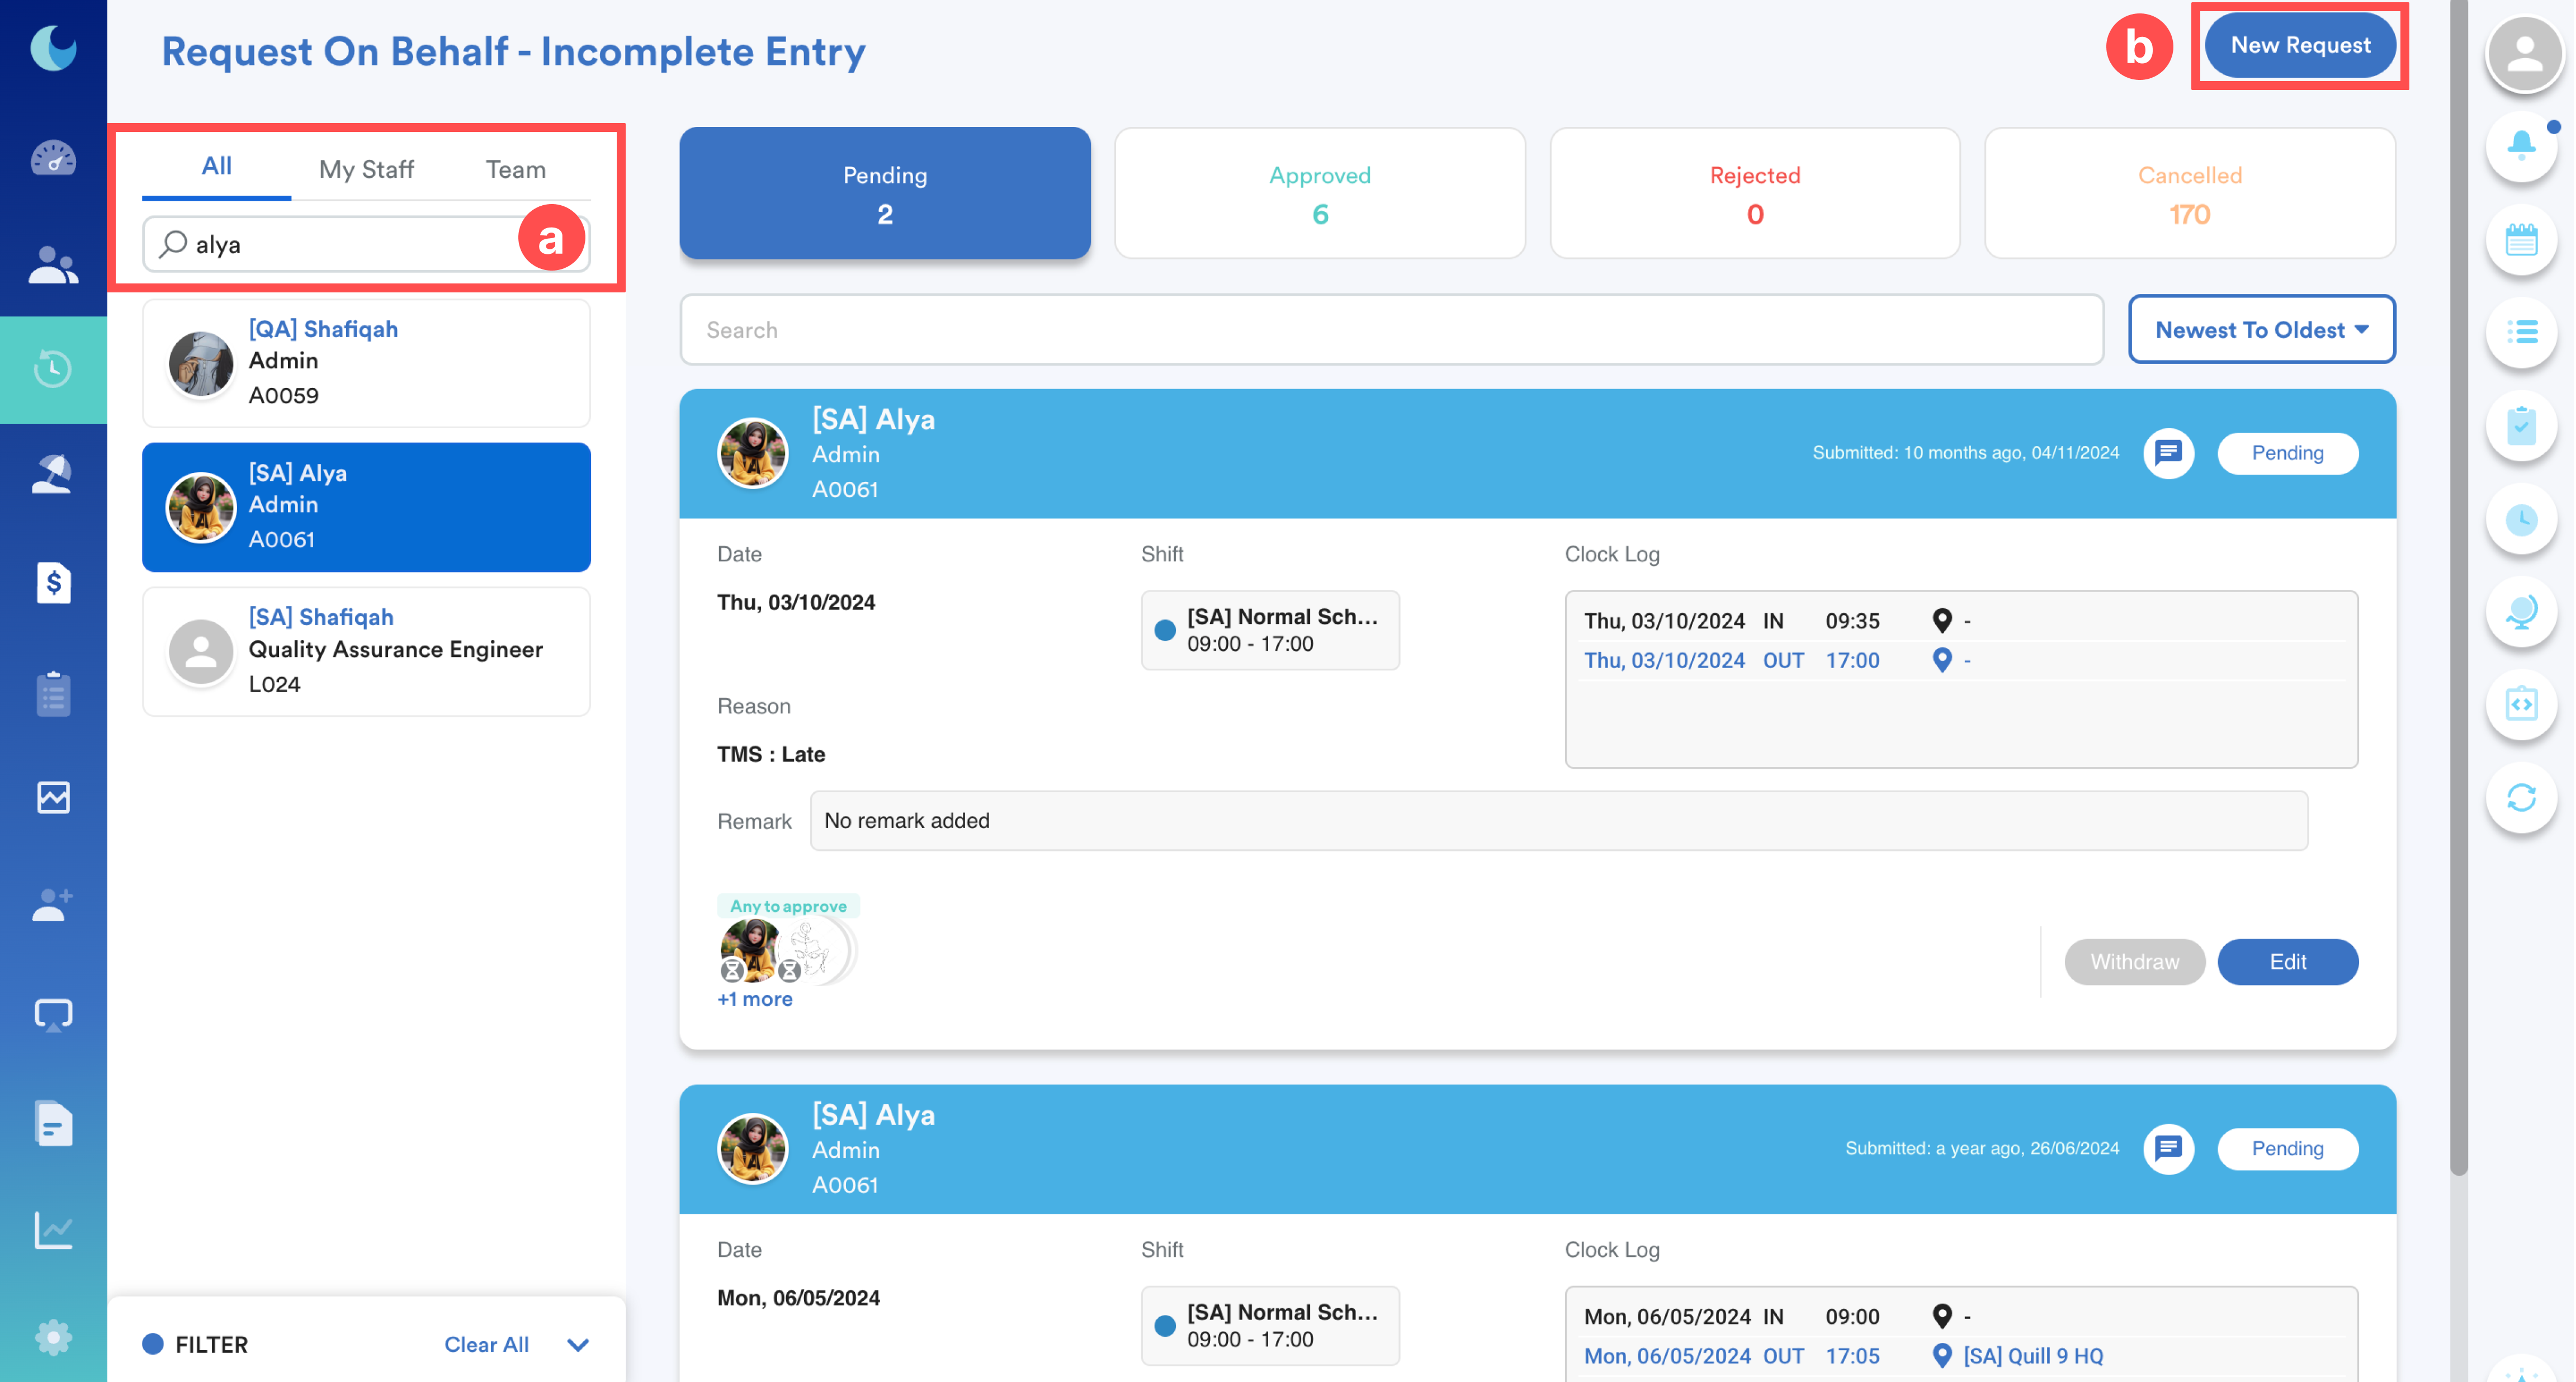This screenshot has width=2576, height=1382.
Task: Click the notification bell icon
Action: pyautogui.click(x=2521, y=146)
